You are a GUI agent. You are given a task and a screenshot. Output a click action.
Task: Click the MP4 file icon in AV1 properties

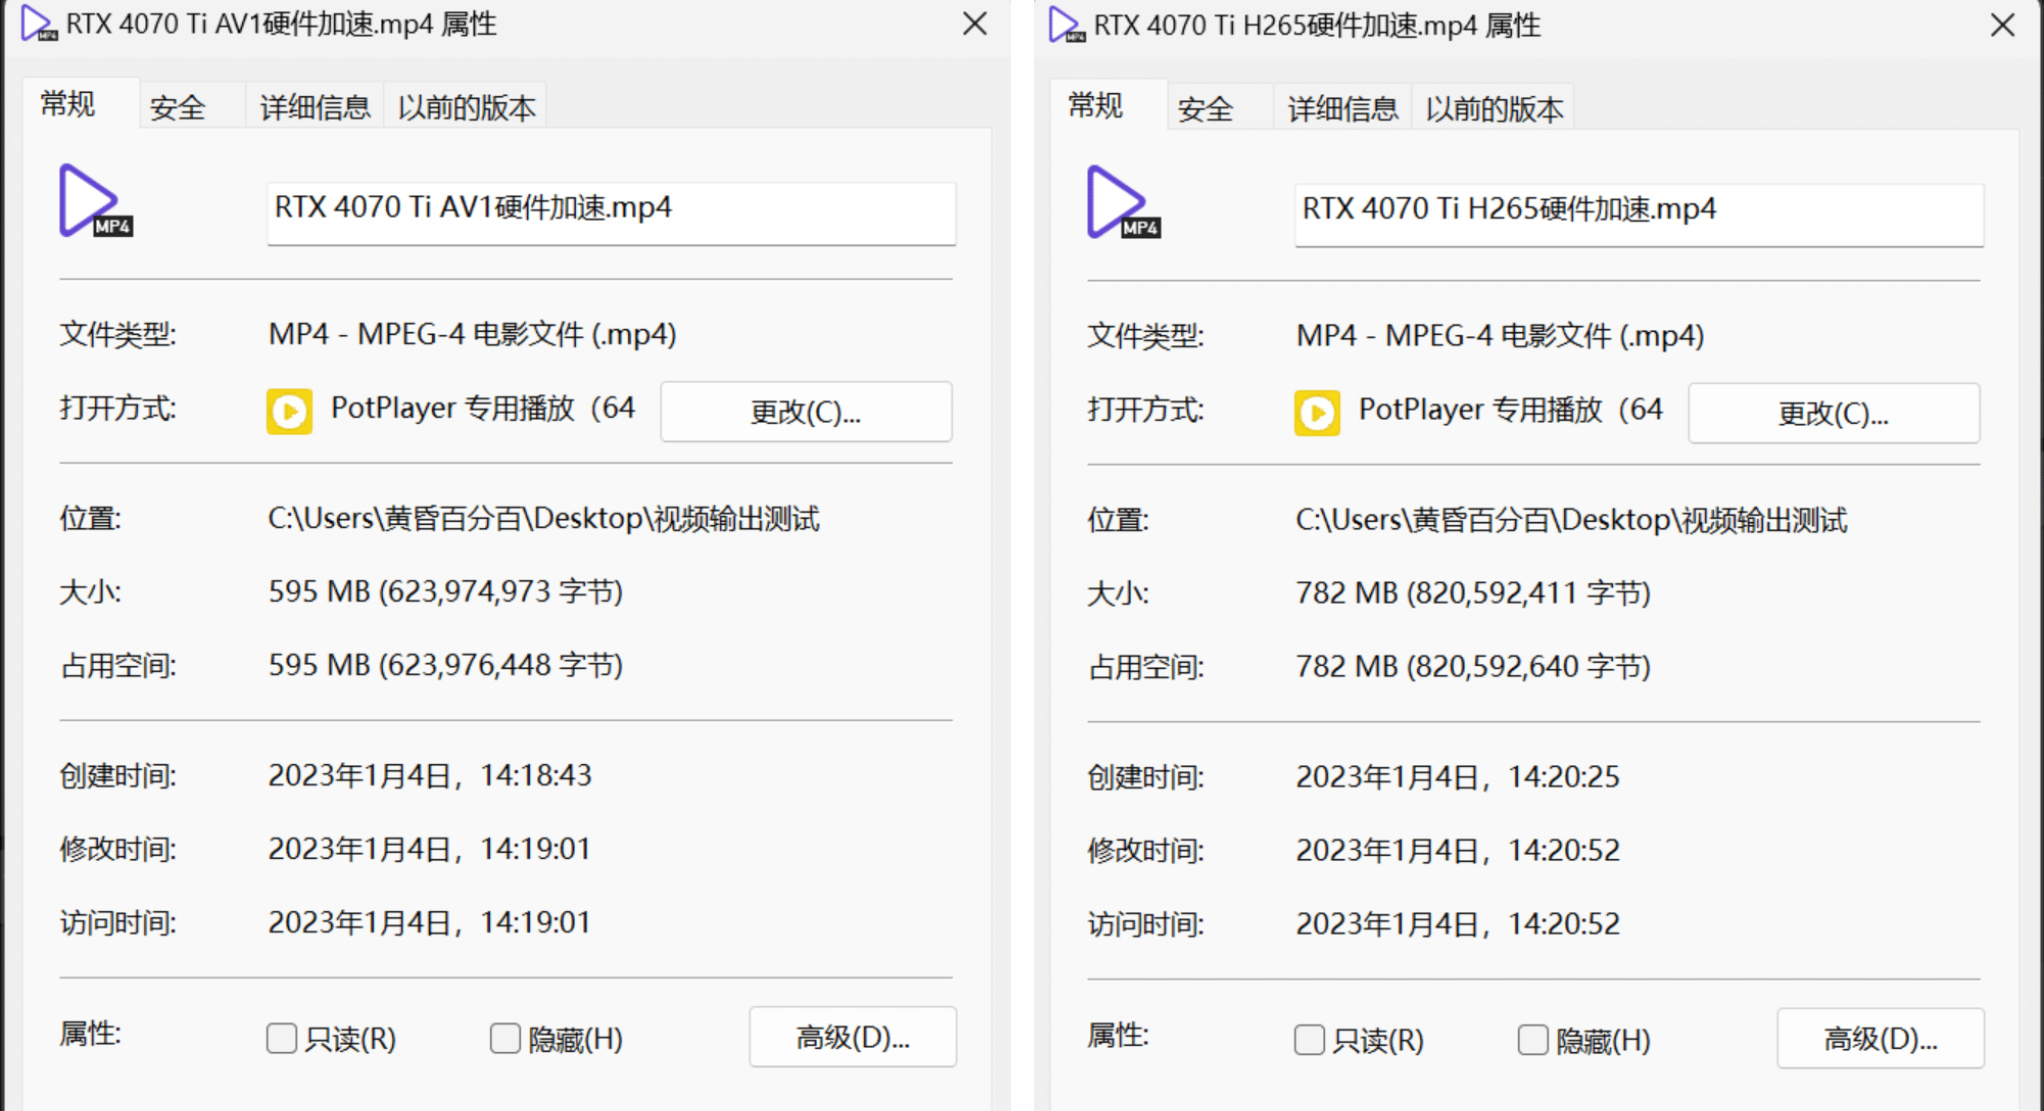94,202
